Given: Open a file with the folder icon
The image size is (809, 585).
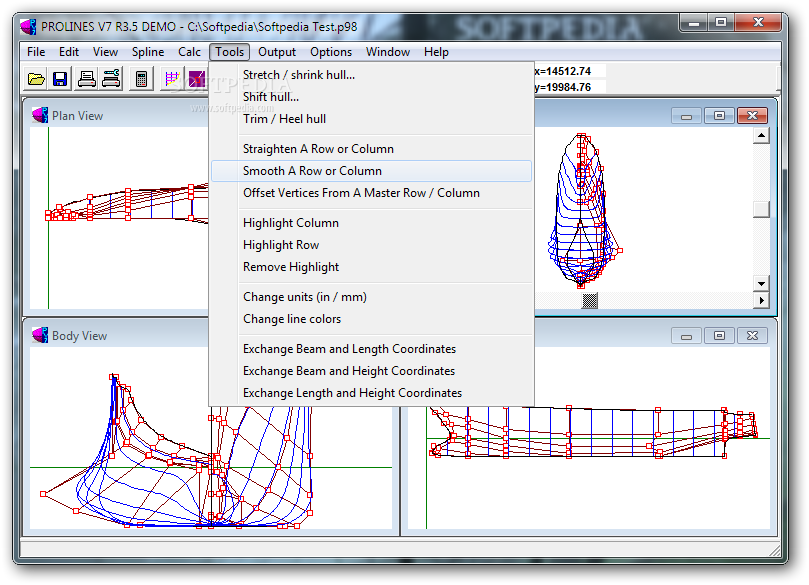Looking at the screenshot, I should [x=36, y=79].
